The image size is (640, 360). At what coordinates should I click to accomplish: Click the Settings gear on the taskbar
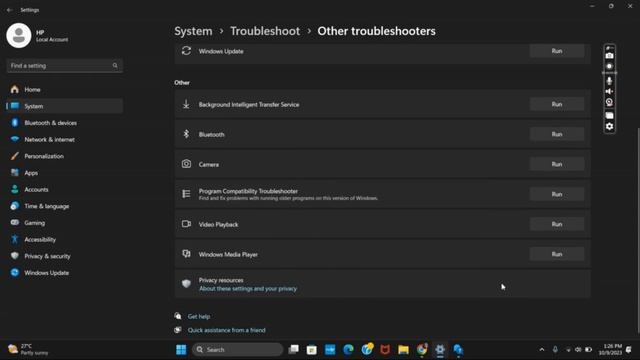pyautogui.click(x=440, y=349)
